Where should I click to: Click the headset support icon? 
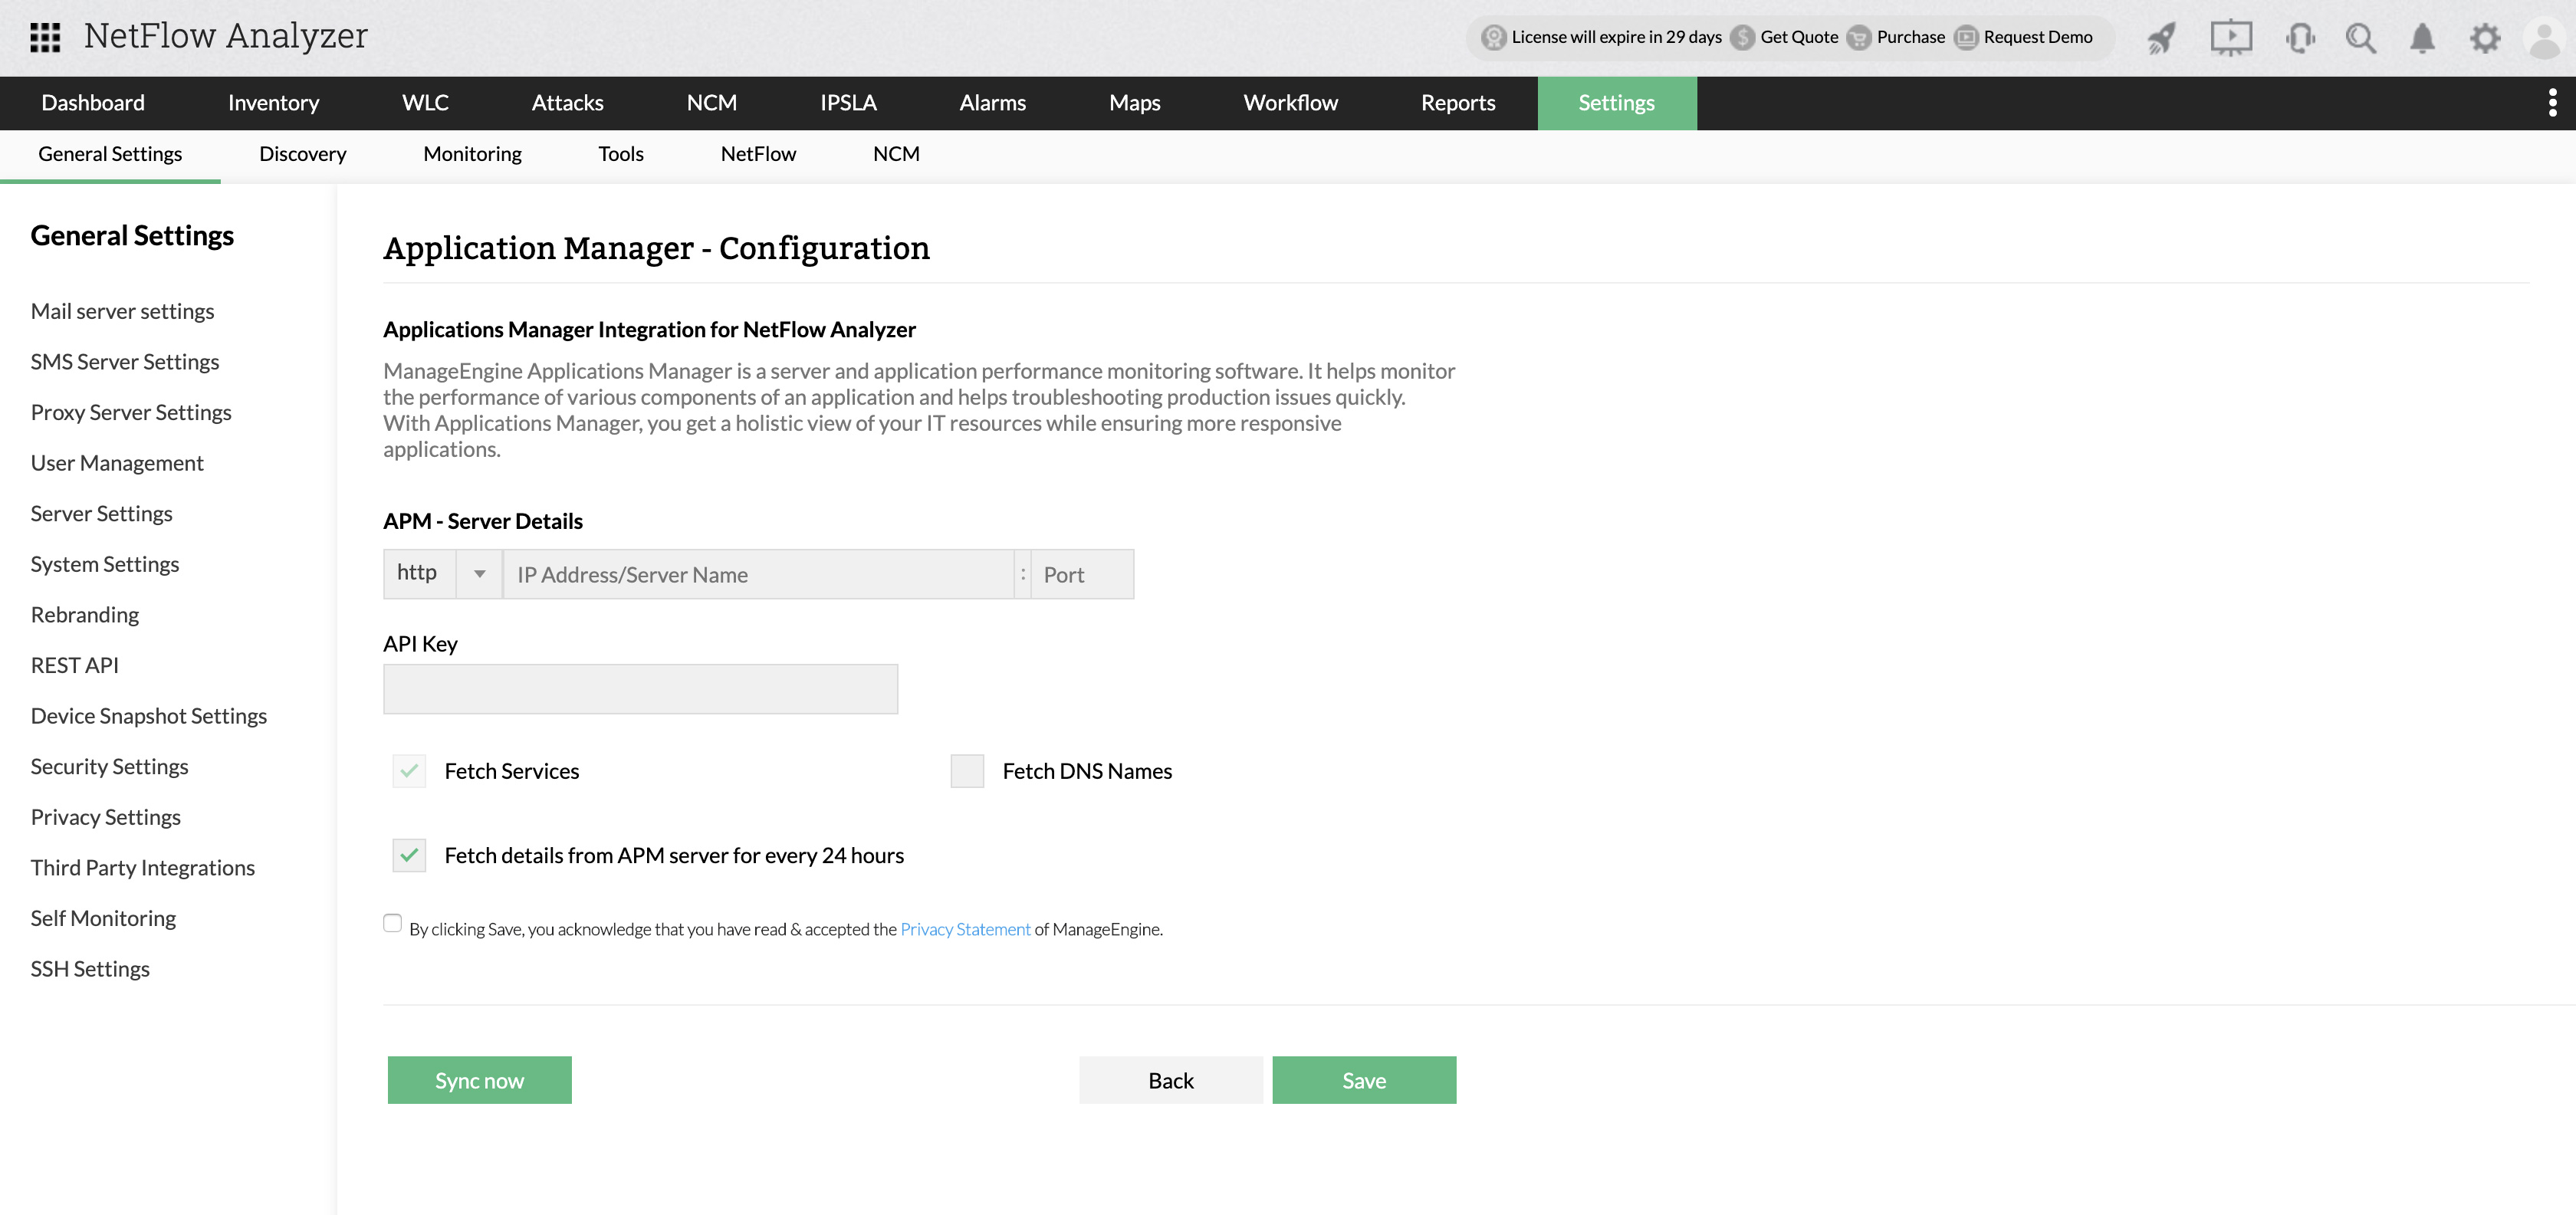pos(2300,38)
